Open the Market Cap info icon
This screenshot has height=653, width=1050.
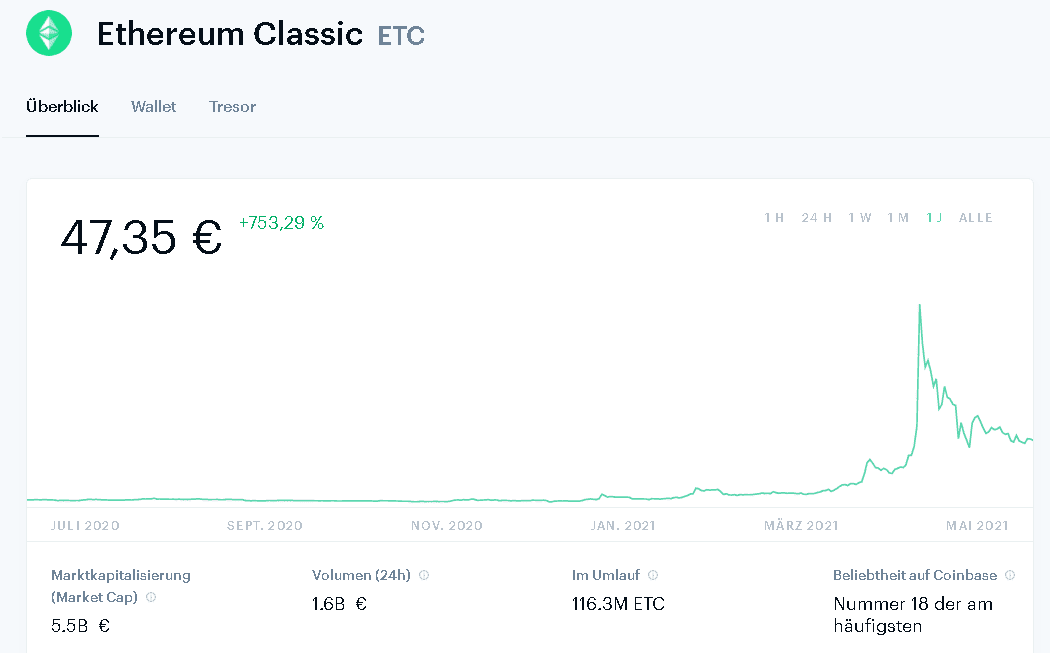(151, 597)
